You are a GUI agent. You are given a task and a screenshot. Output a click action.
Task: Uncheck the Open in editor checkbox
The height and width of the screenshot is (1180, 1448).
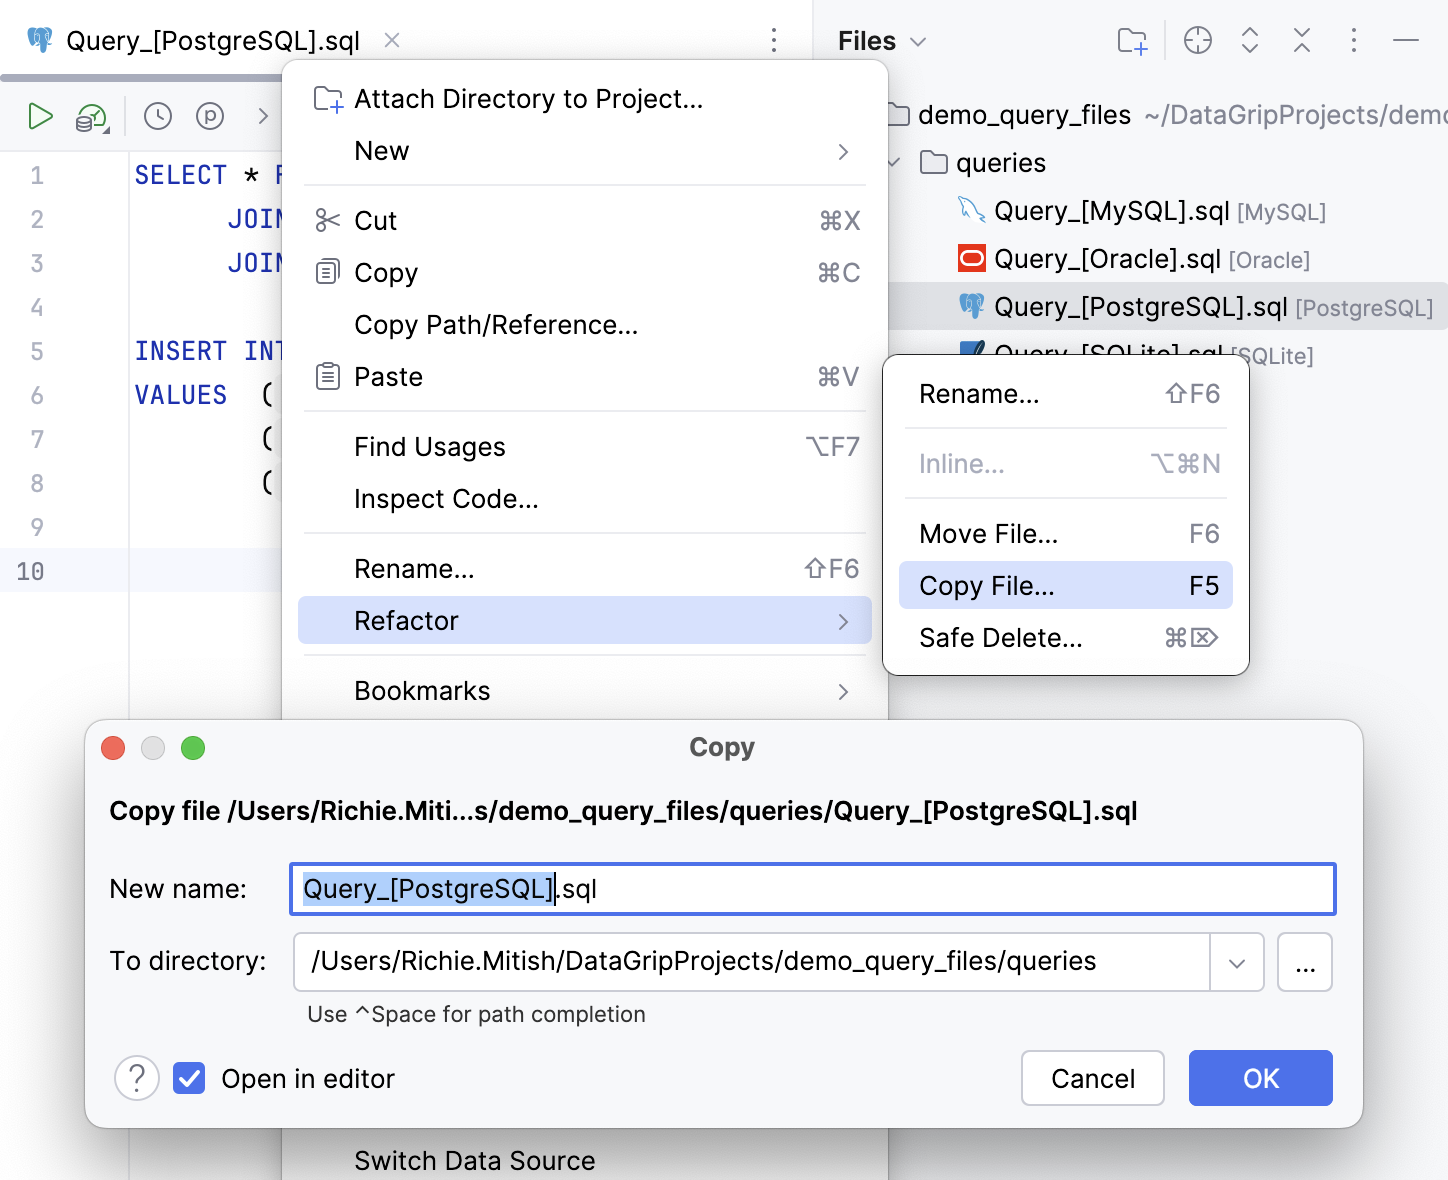(189, 1078)
